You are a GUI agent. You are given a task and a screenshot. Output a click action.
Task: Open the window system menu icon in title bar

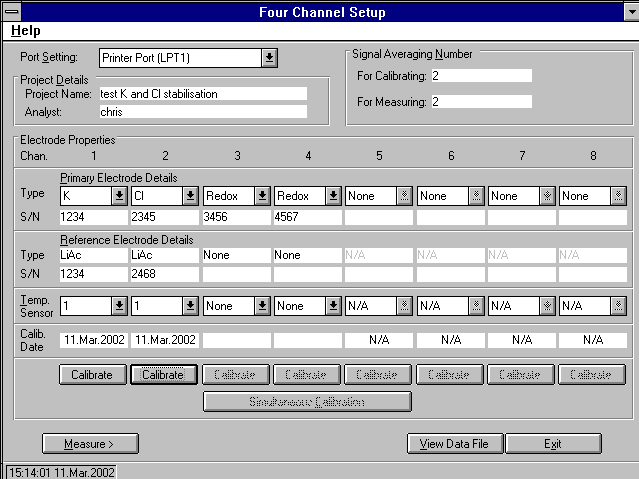coord(12,11)
